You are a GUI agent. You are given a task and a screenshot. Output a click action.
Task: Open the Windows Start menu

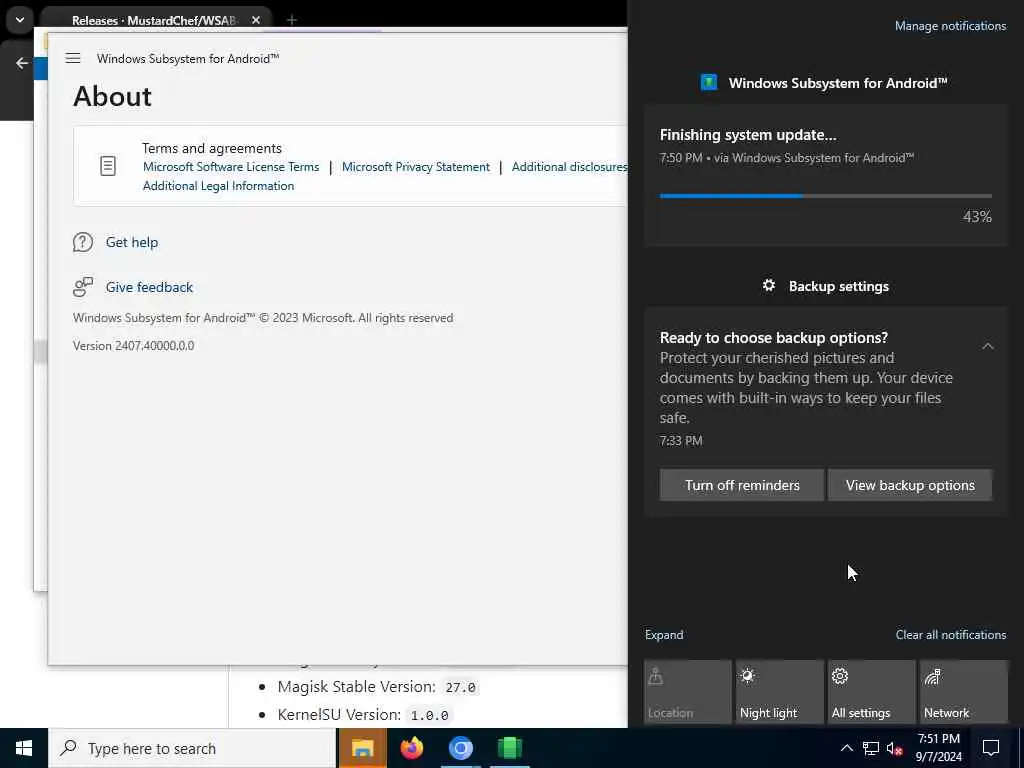pos(24,748)
